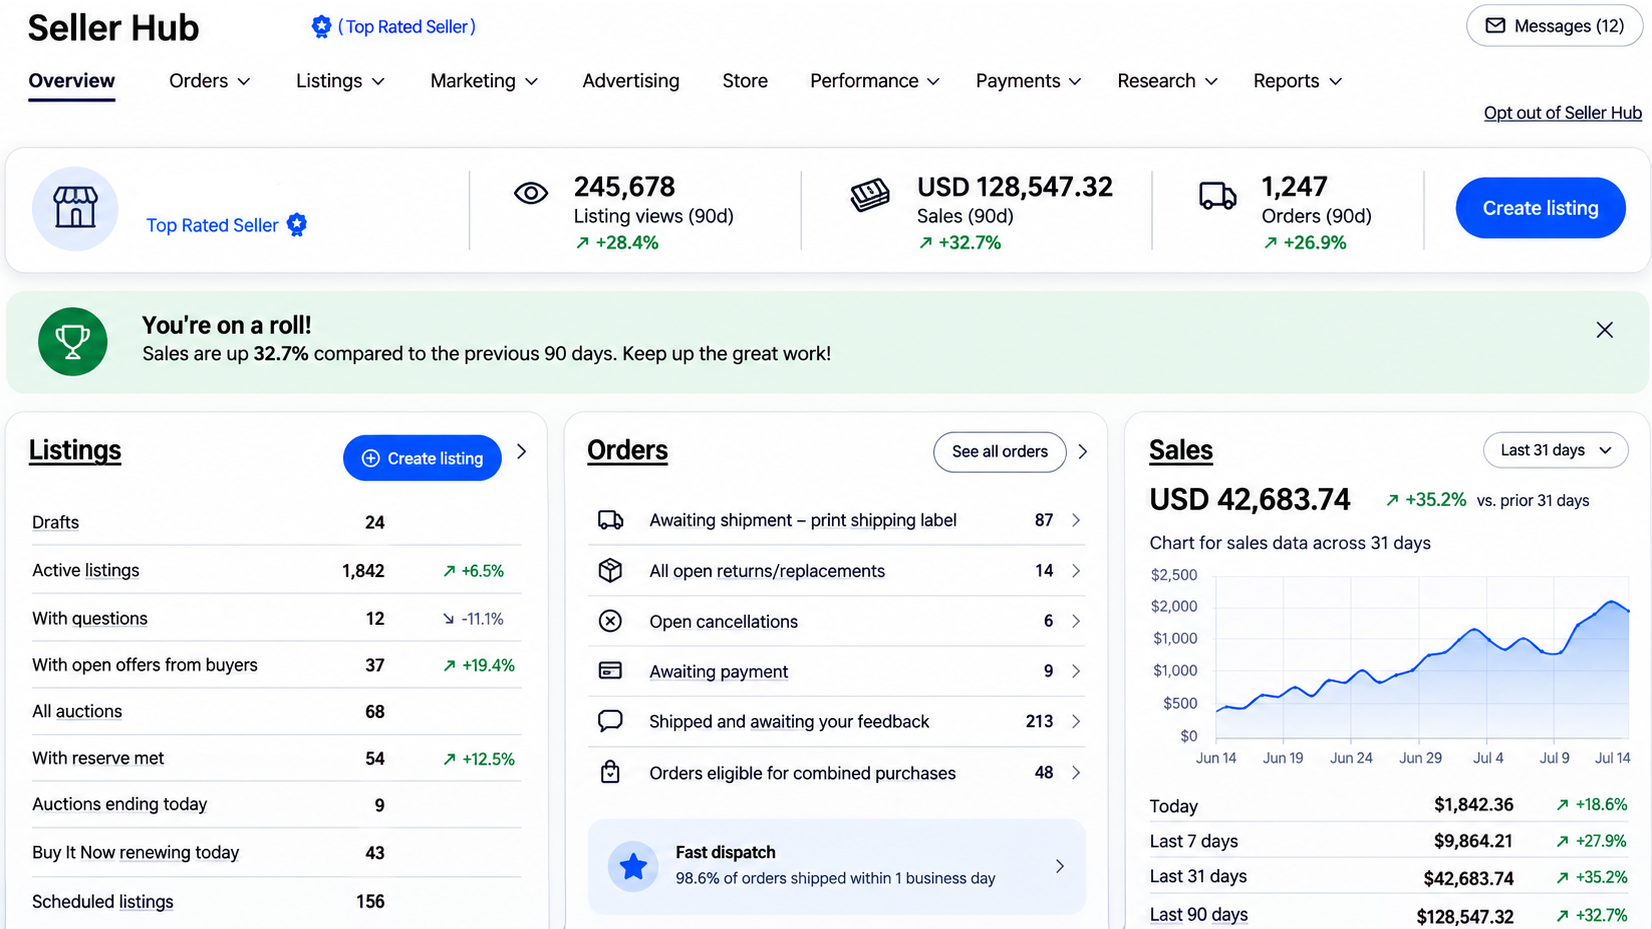Click the eye icon for listing views

pyautogui.click(x=531, y=193)
